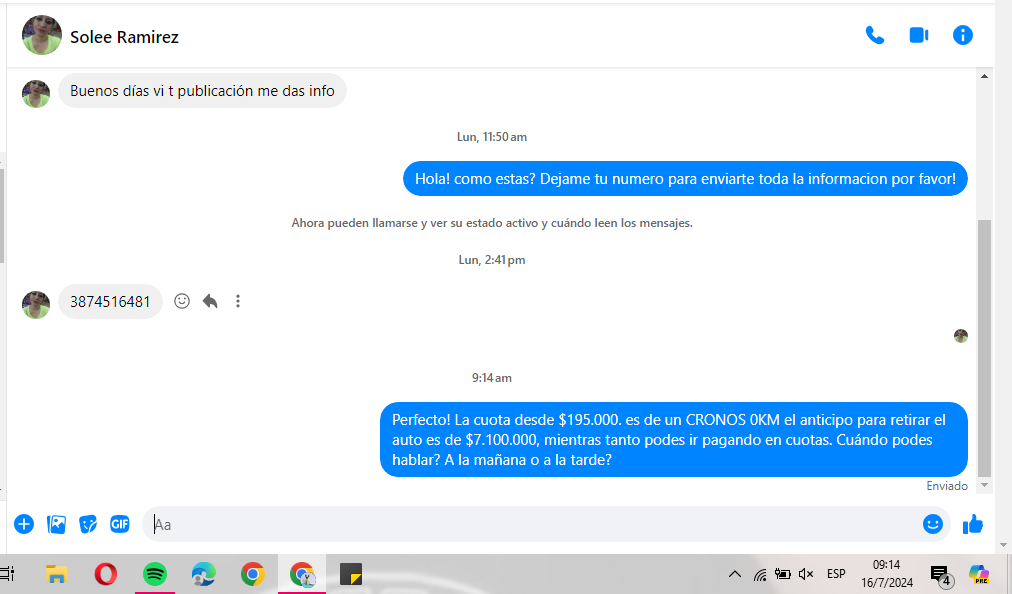Click the 'Hola! como estas?' sent message
The width and height of the screenshot is (1012, 594).
[685, 179]
